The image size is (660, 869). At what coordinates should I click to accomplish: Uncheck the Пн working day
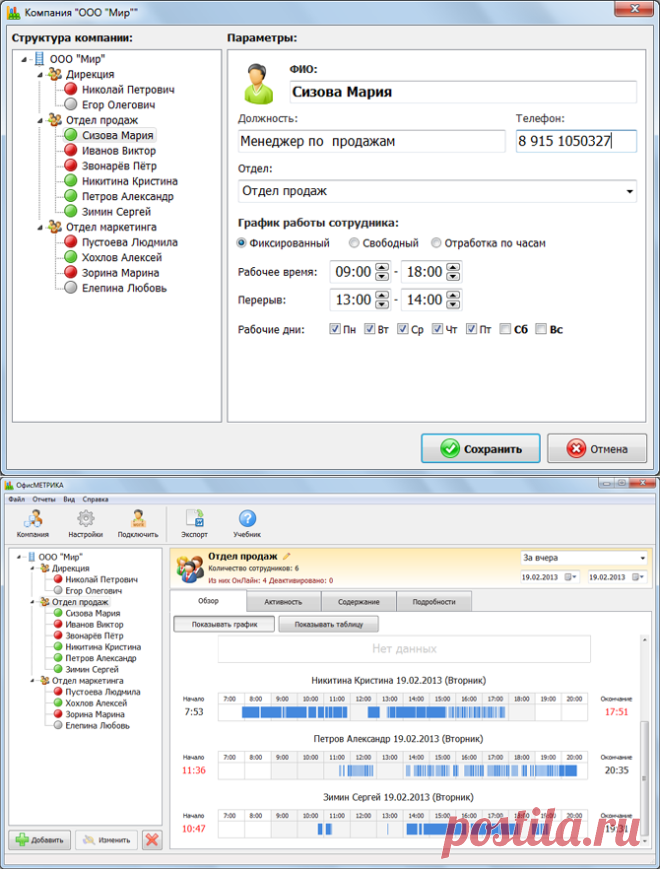pyautogui.click(x=335, y=329)
